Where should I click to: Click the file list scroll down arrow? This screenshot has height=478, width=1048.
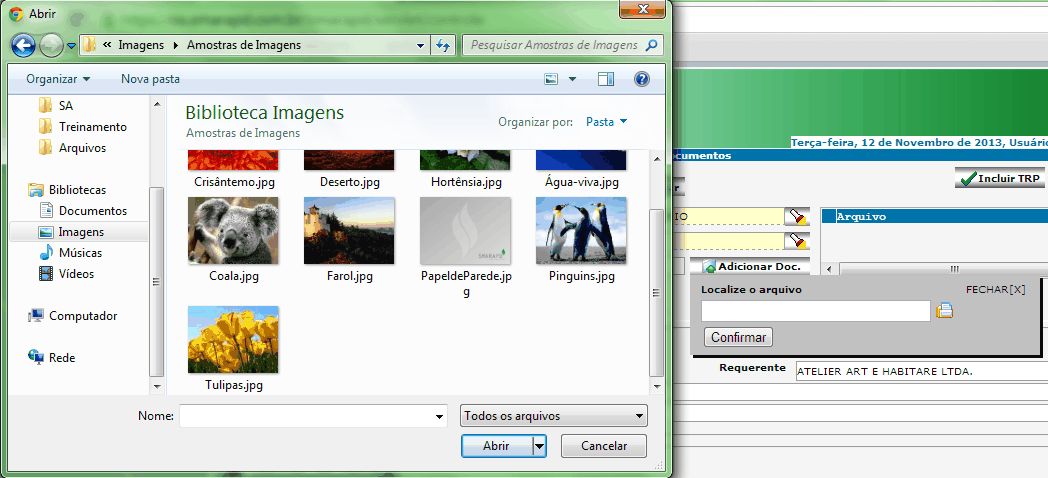click(657, 386)
